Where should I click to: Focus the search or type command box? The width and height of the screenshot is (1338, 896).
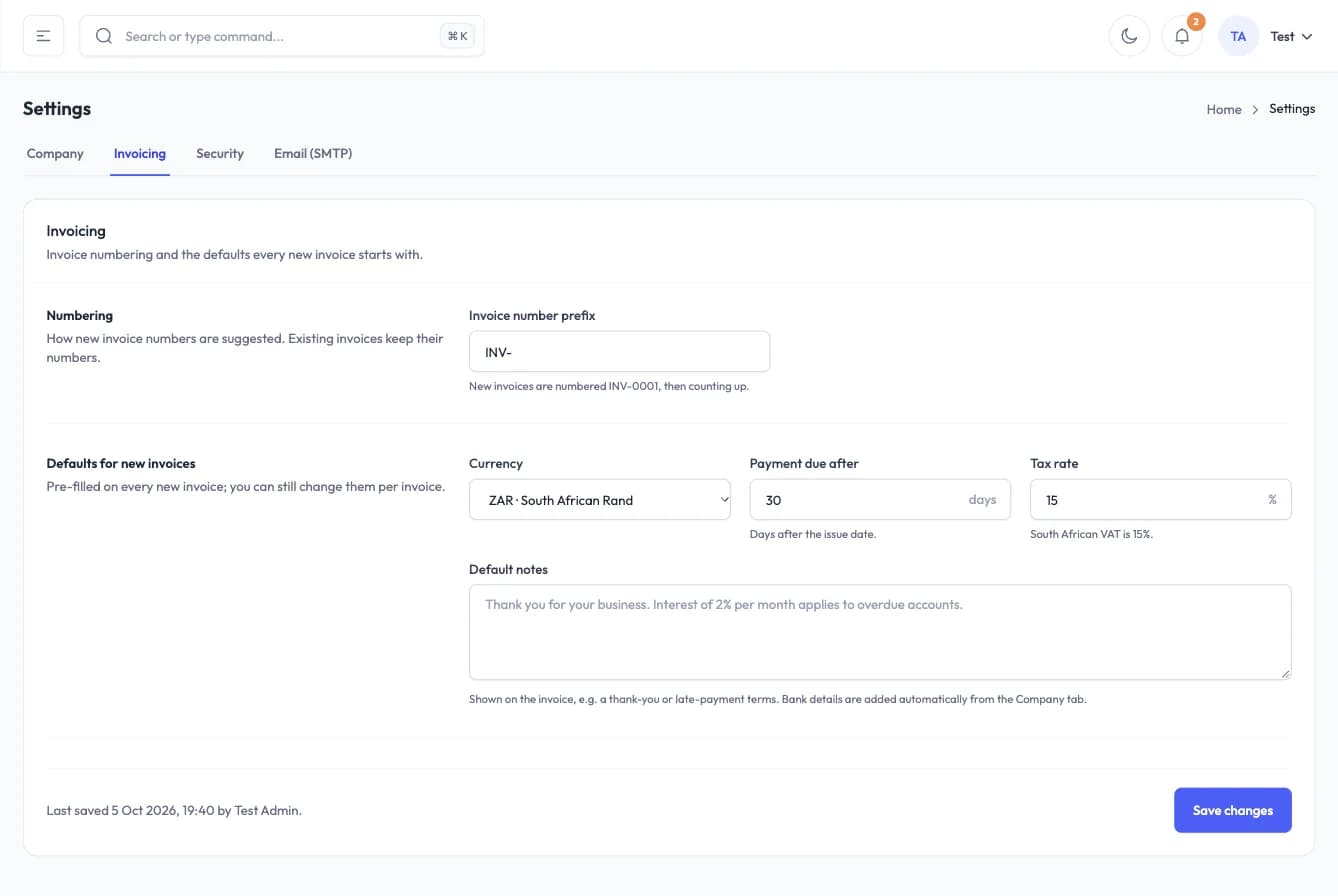(282, 36)
